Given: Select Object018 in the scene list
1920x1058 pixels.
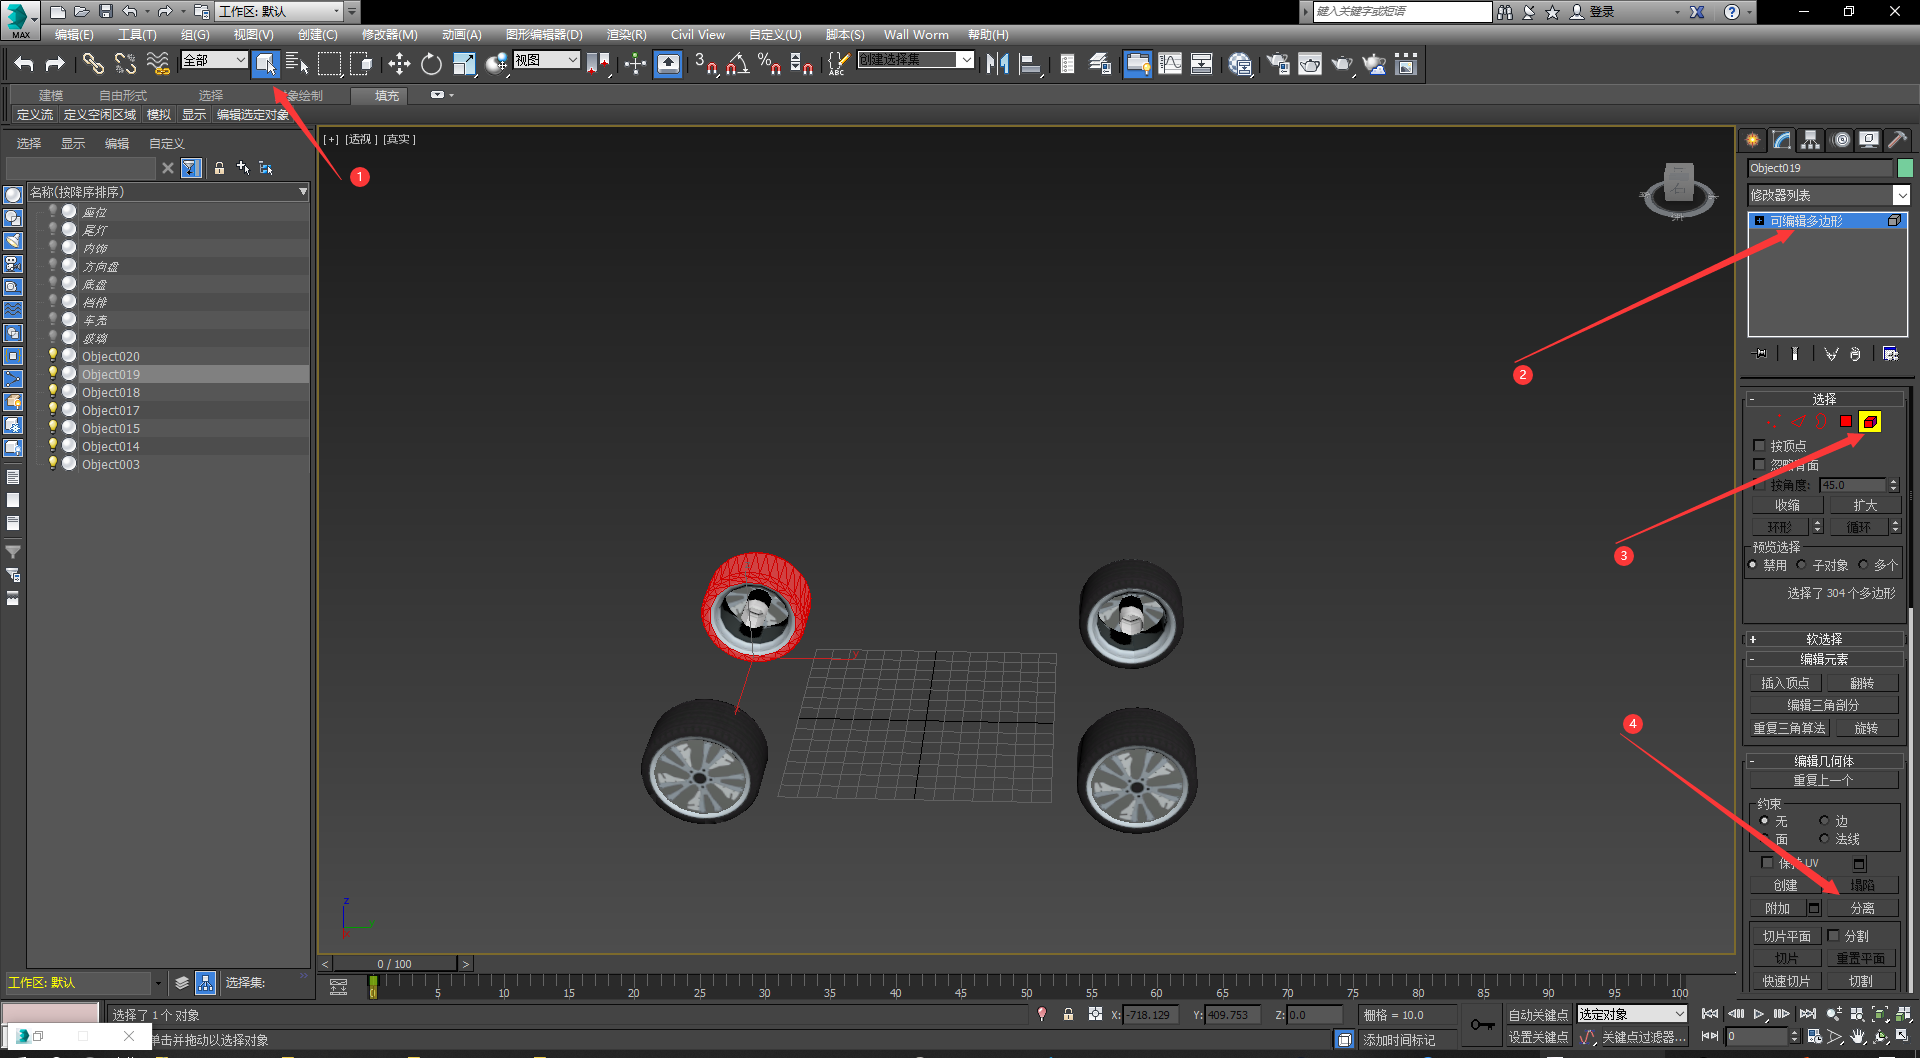Looking at the screenshot, I should click(x=111, y=393).
